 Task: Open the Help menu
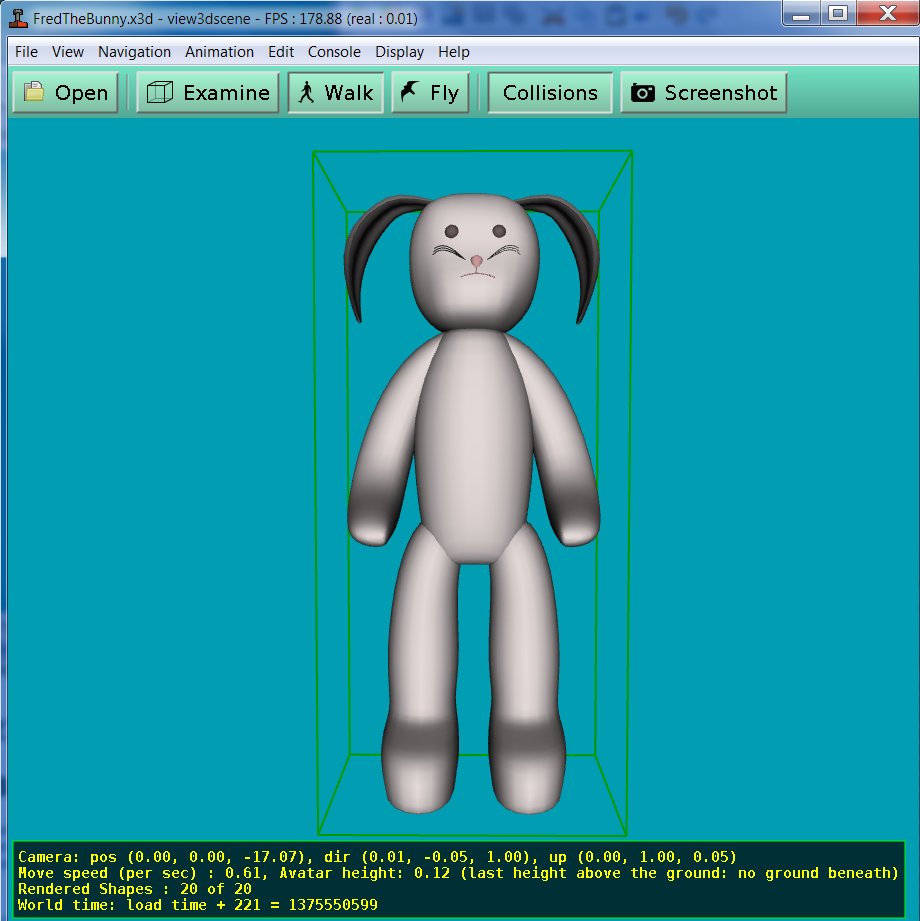pyautogui.click(x=454, y=52)
